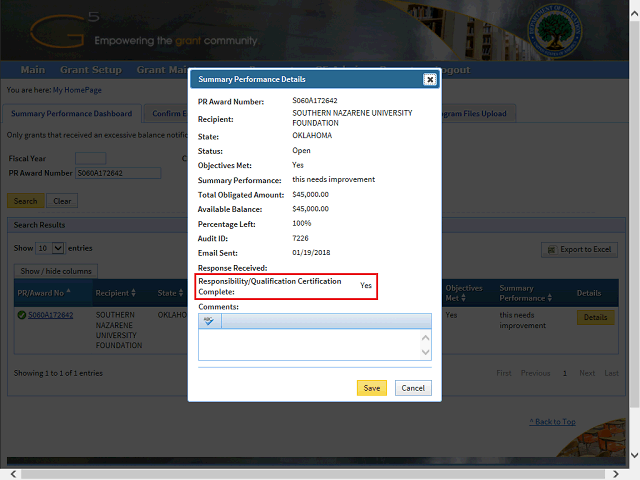Click the G5 logo in header
This screenshot has height=480, width=640.
point(64,32)
